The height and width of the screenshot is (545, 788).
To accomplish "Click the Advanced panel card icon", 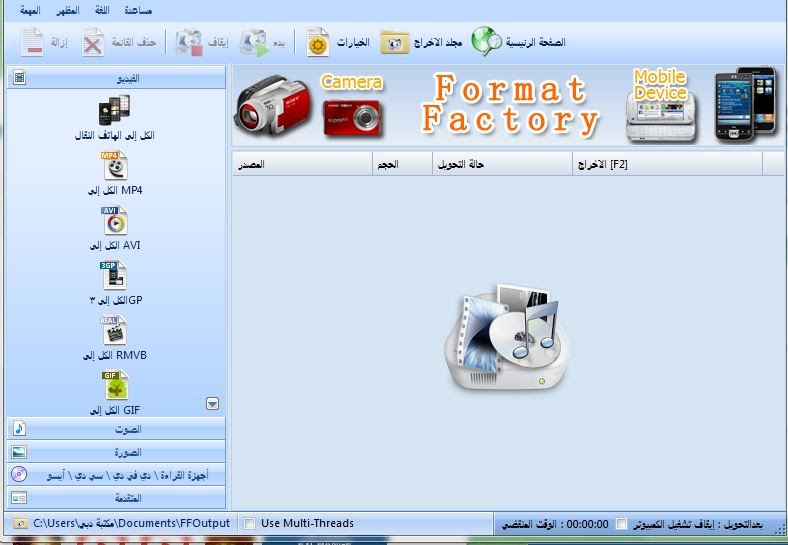I will pos(19,498).
